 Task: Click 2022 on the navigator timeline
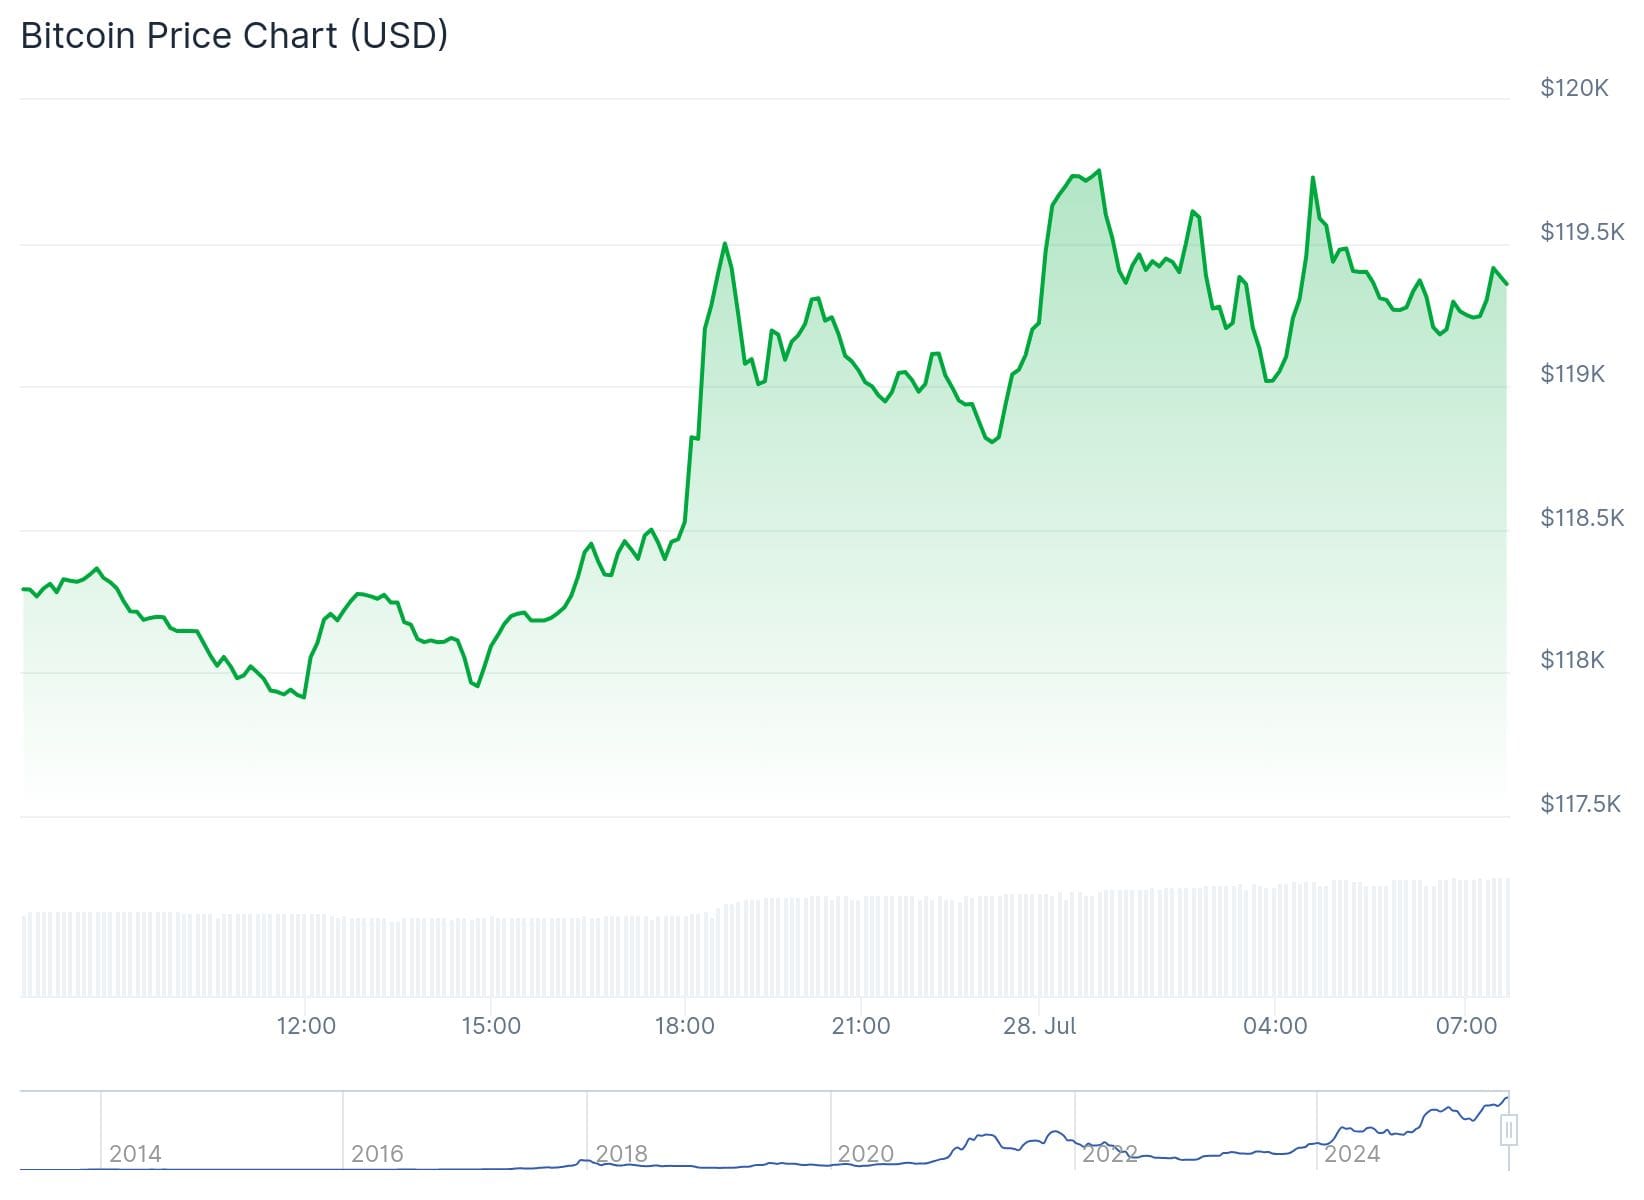coord(1109,1154)
